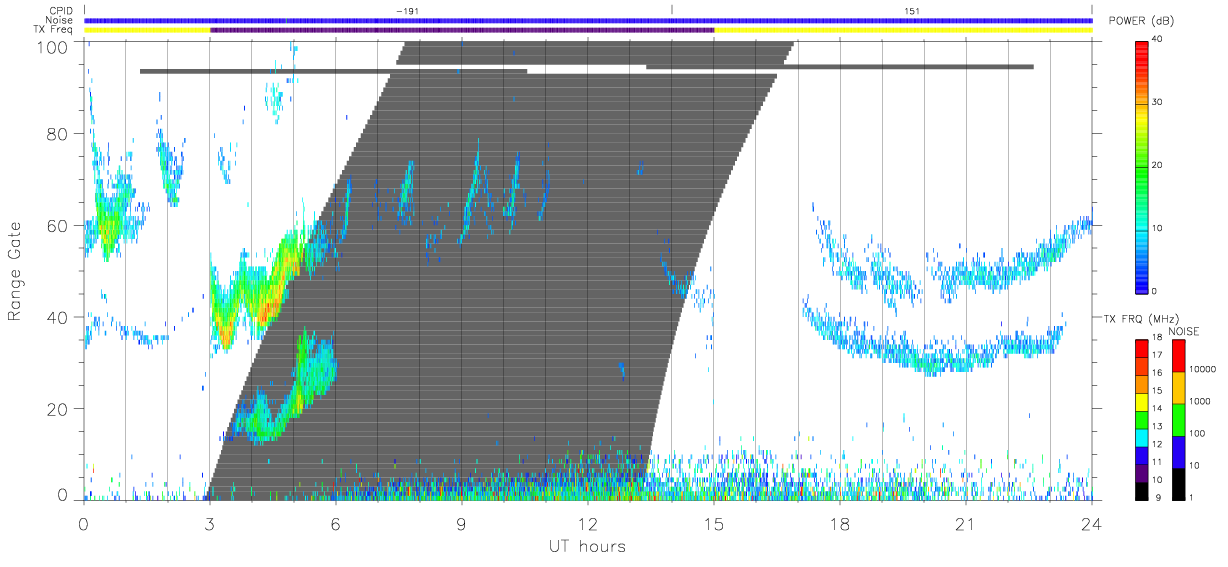Click the TX Freq row label
Screen dimensions: 1228x567
pyautogui.click(x=51, y=30)
